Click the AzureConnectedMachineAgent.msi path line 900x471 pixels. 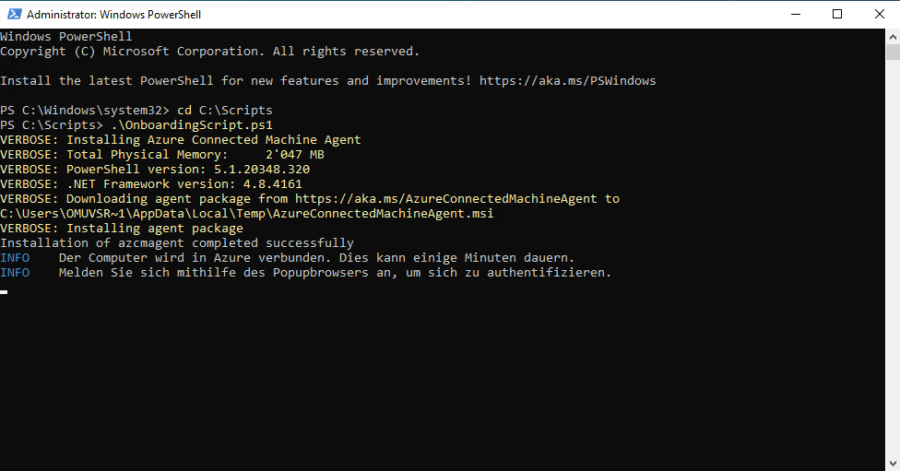click(247, 214)
